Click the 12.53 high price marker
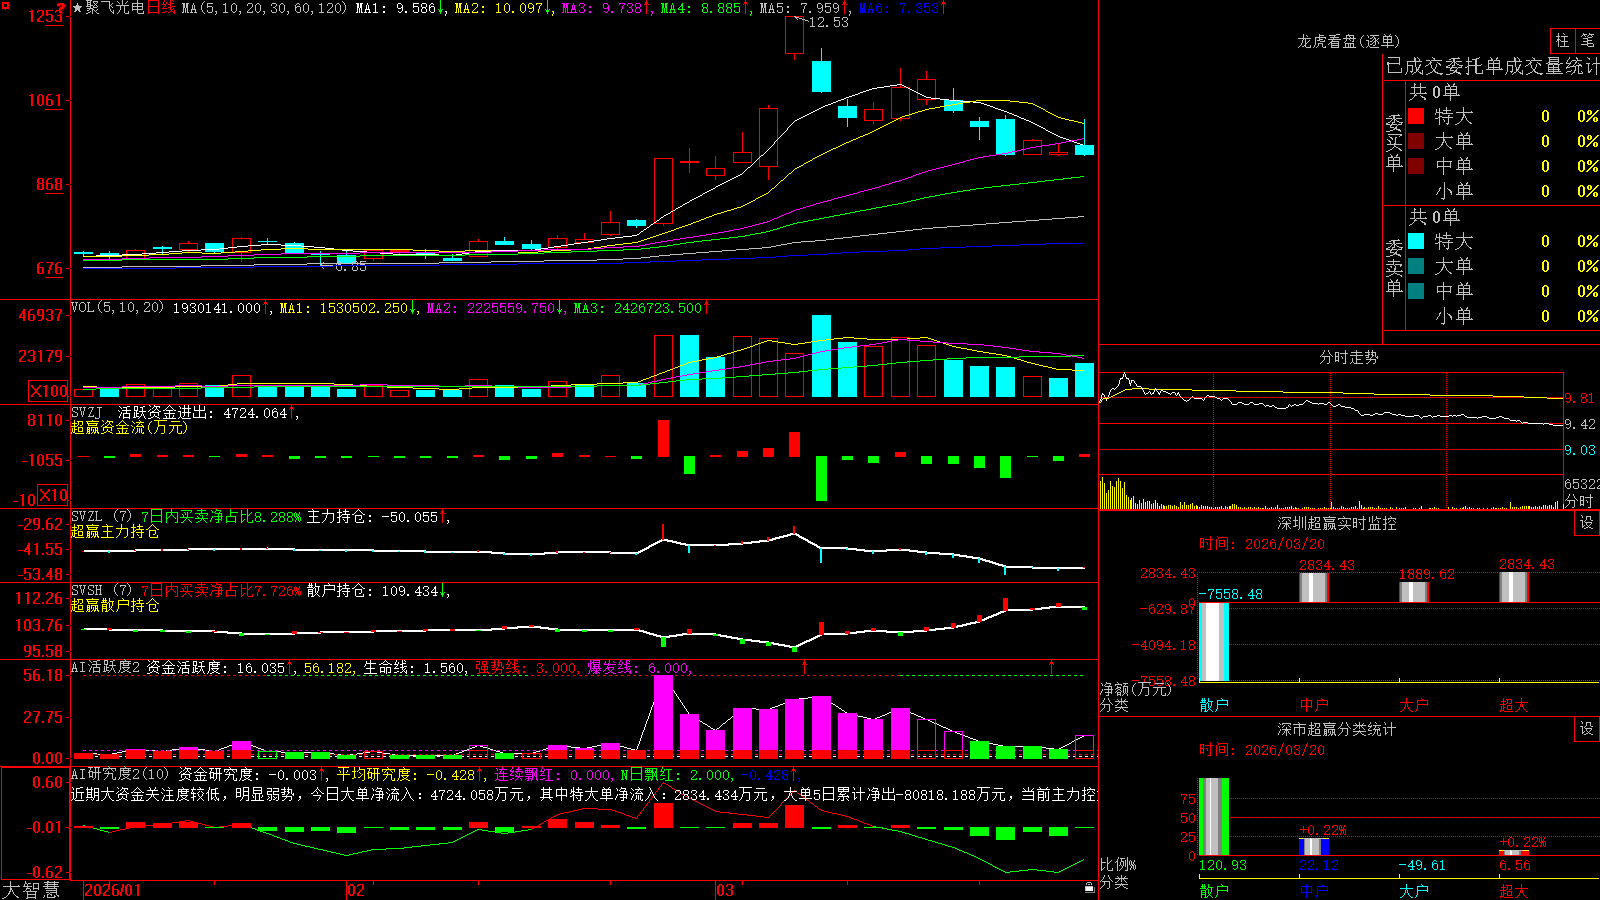The width and height of the screenshot is (1600, 900). pos(829,22)
